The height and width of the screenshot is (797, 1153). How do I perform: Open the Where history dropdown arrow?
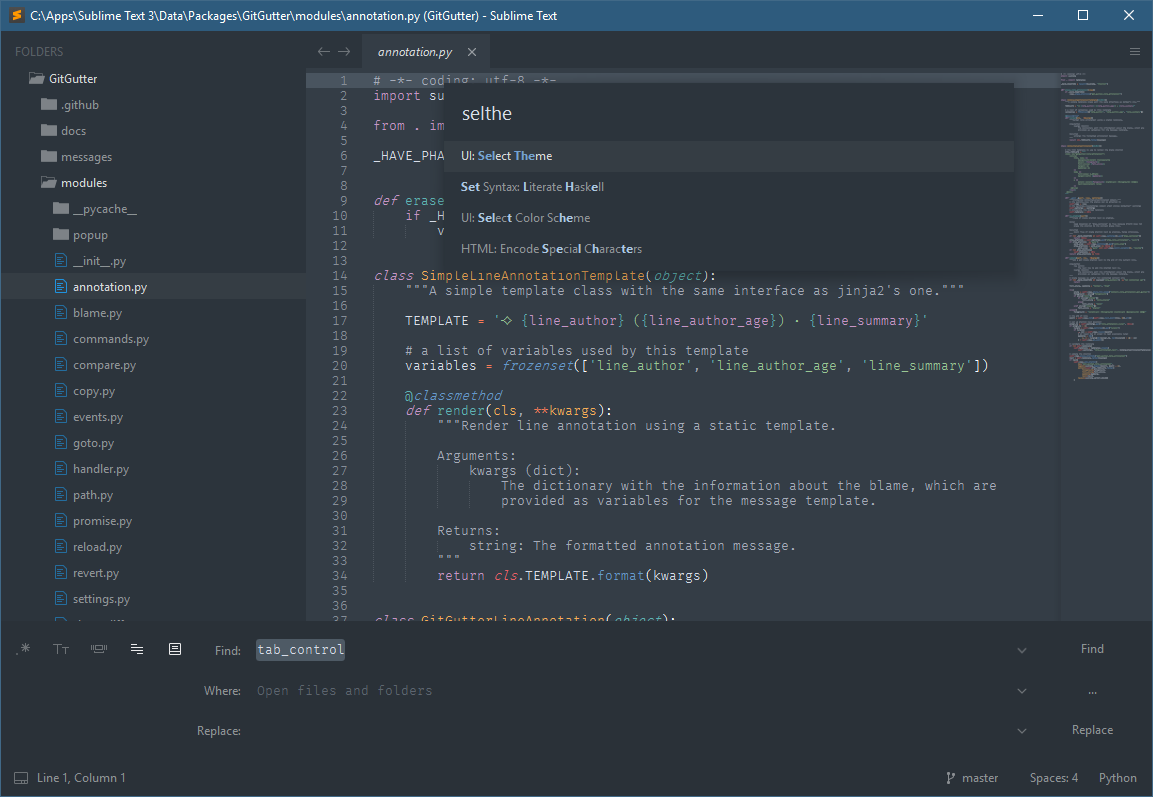tap(1021, 690)
